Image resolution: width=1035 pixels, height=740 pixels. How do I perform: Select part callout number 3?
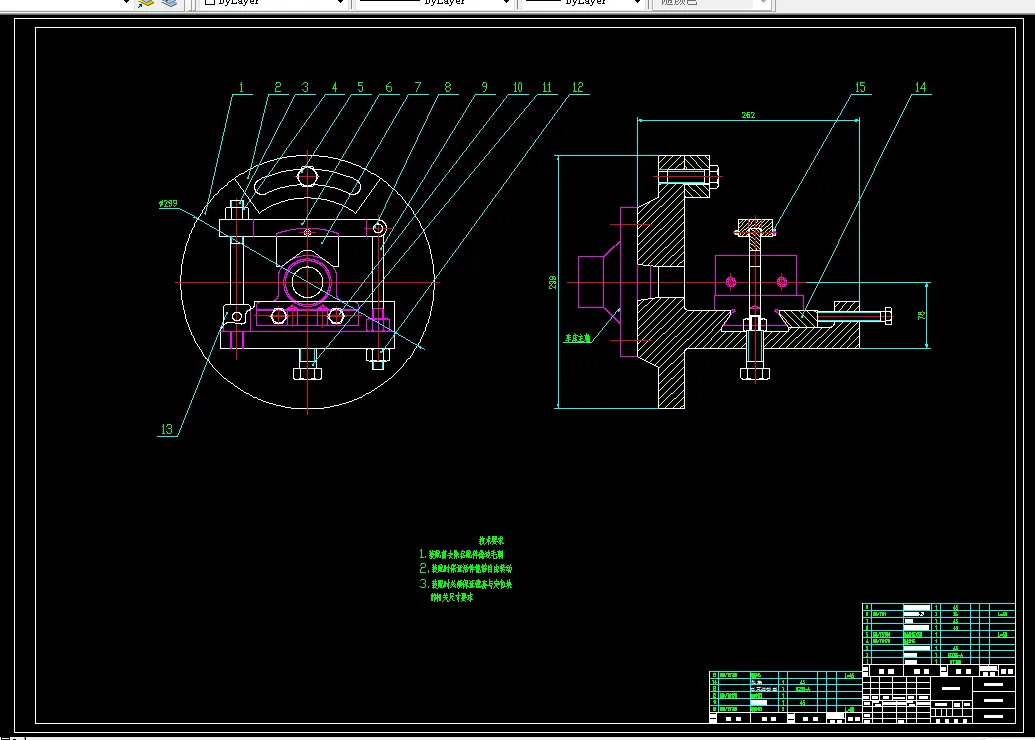point(305,87)
